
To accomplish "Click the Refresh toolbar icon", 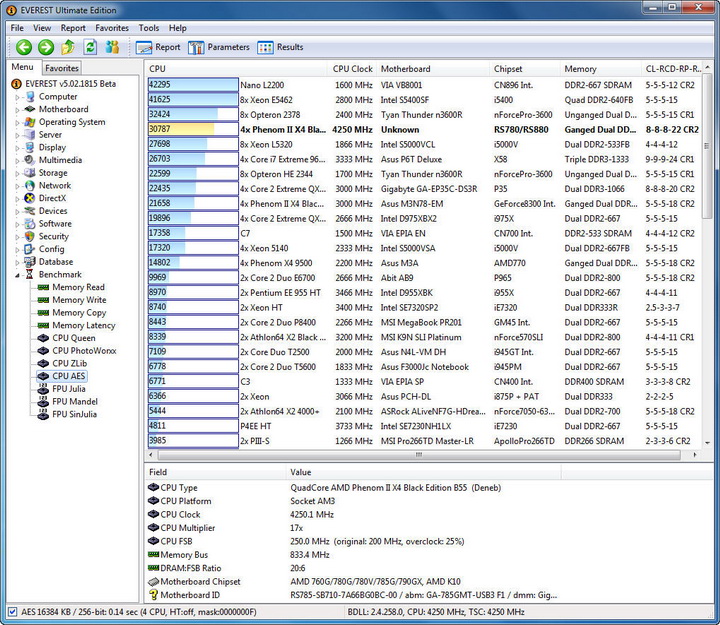I will pyautogui.click(x=90, y=47).
